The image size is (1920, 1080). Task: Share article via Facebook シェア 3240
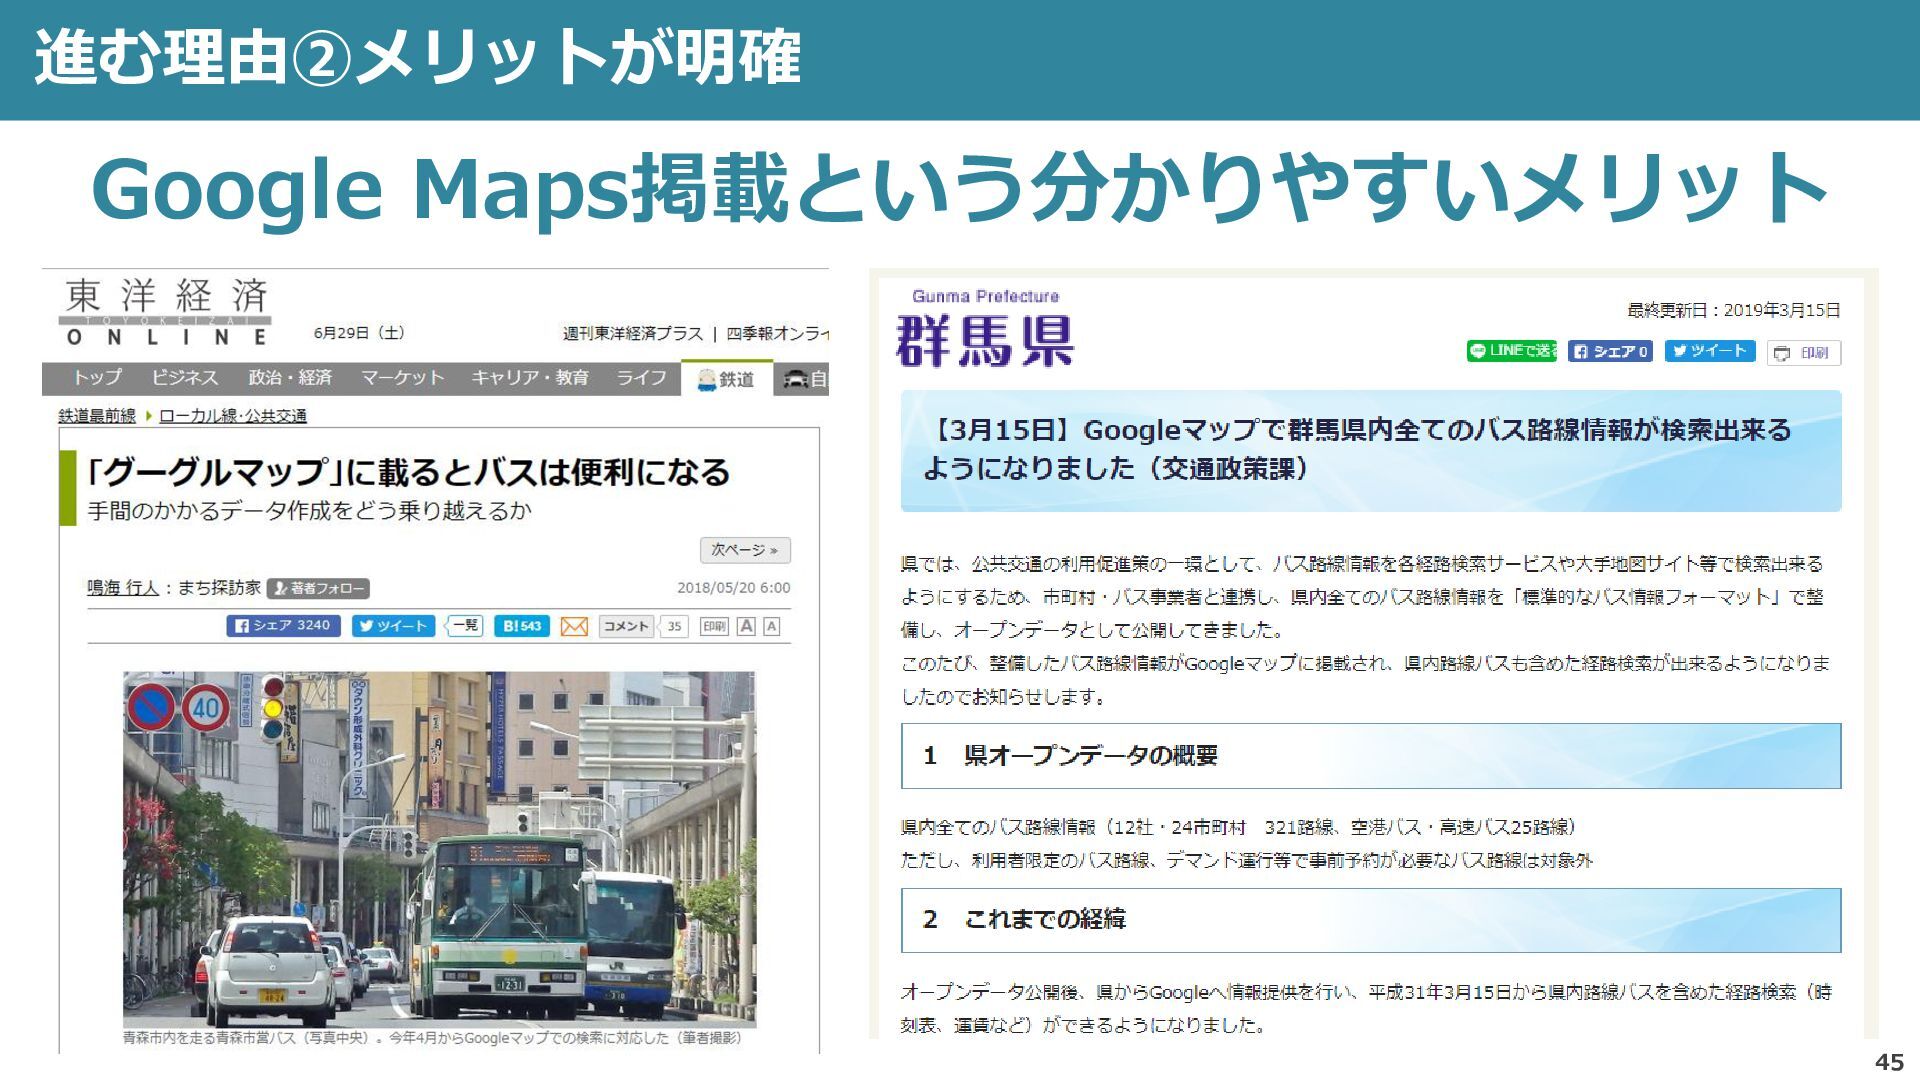pyautogui.click(x=284, y=626)
